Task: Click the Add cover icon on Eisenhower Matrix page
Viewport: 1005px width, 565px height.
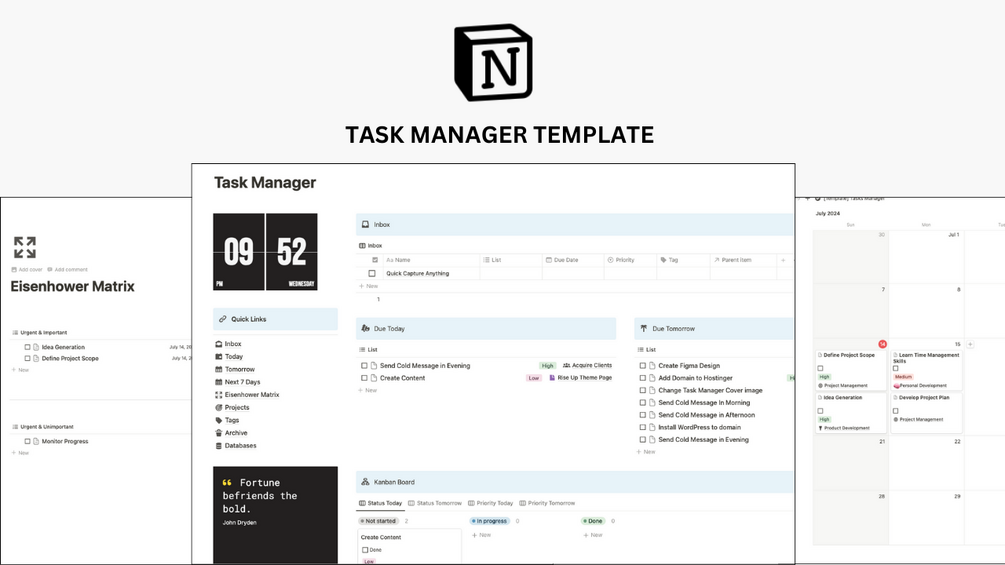Action: coord(14,270)
